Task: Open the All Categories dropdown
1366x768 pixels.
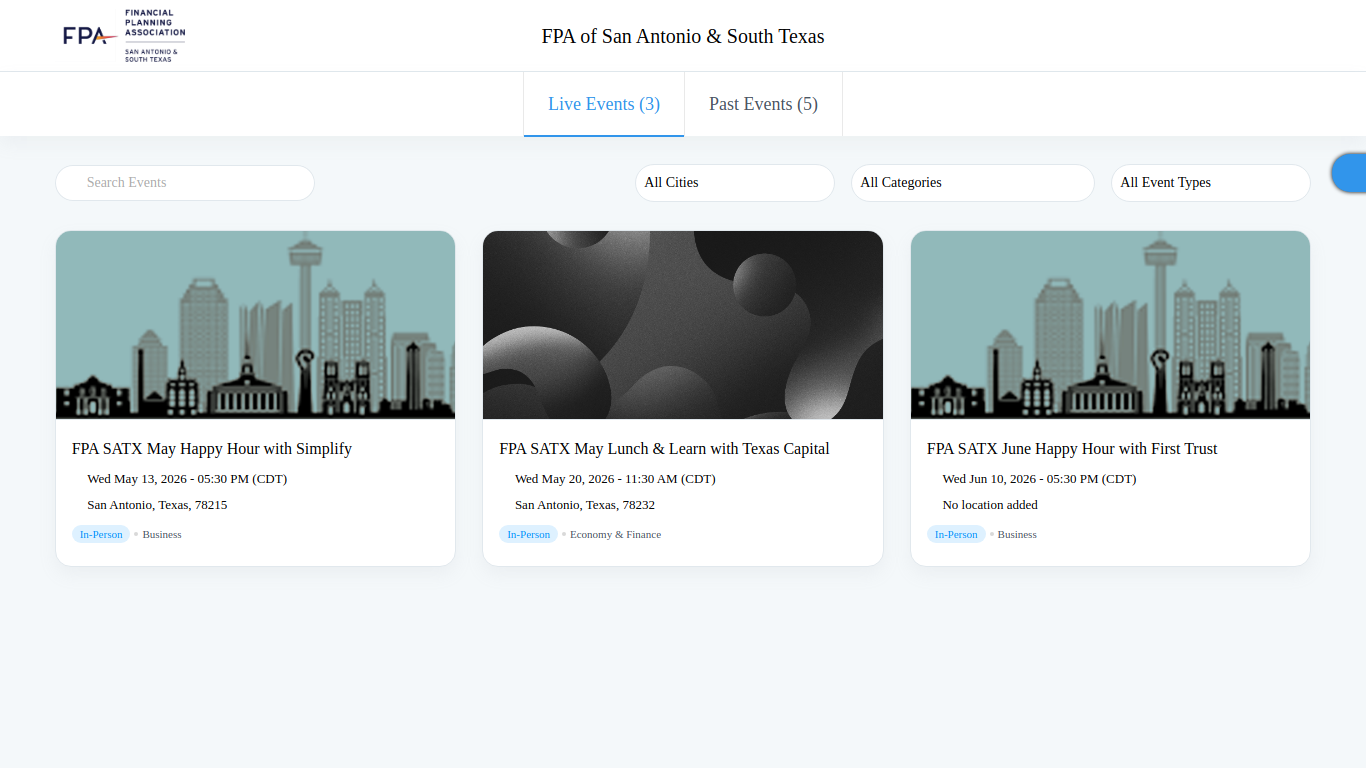Action: tap(973, 183)
